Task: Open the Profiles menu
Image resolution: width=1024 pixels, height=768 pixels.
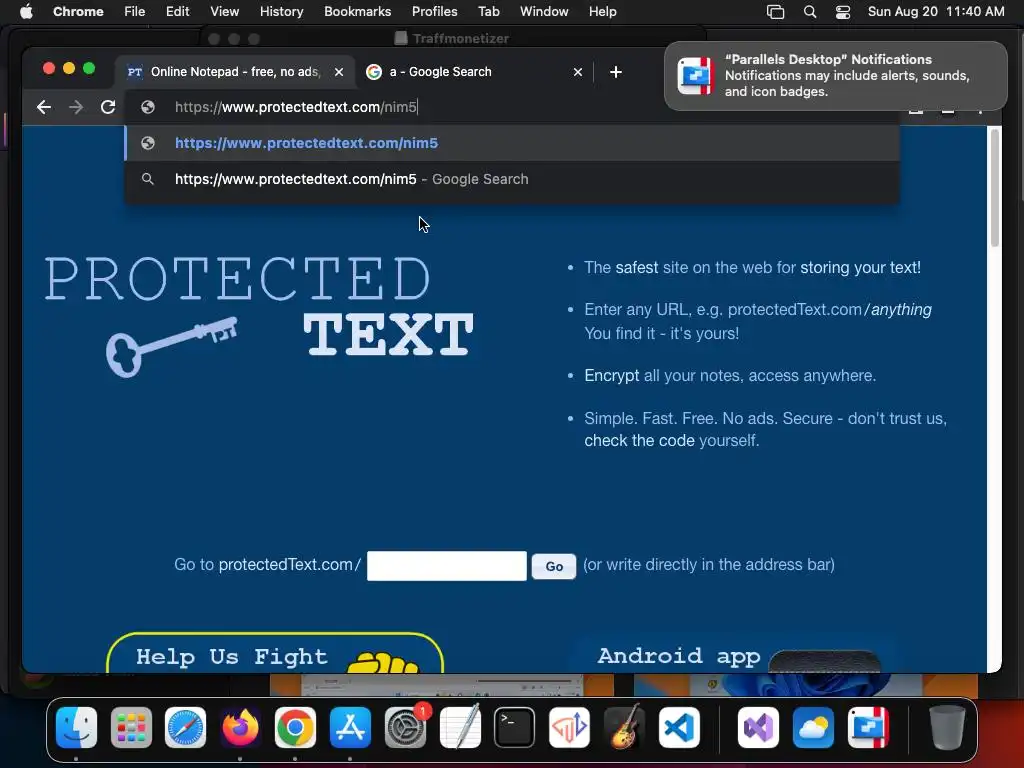Action: pos(434,12)
